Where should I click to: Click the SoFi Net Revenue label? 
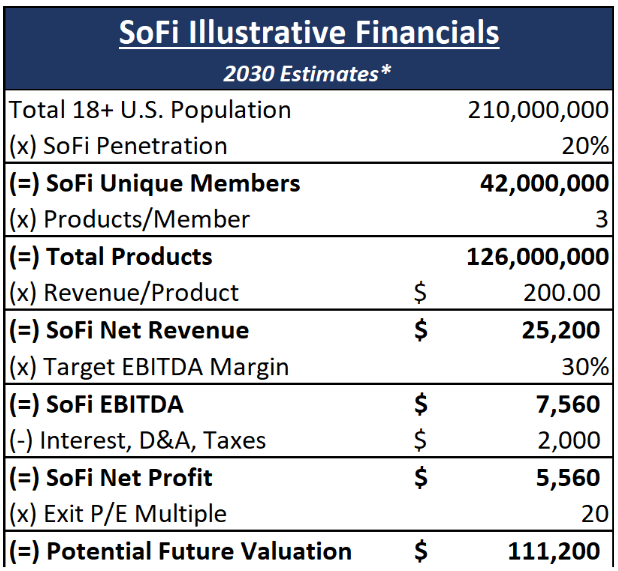(129, 329)
